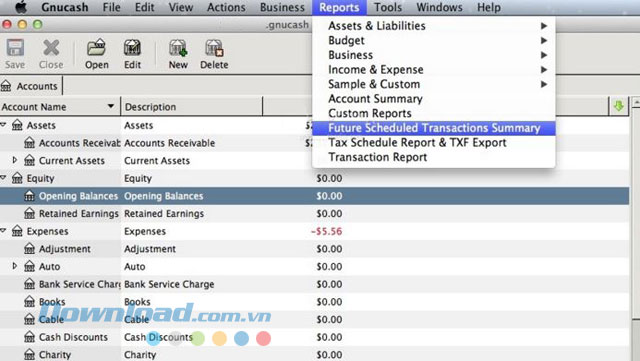Click the Current Assets bank icon
The width and height of the screenshot is (640, 361).
pyautogui.click(x=29, y=160)
